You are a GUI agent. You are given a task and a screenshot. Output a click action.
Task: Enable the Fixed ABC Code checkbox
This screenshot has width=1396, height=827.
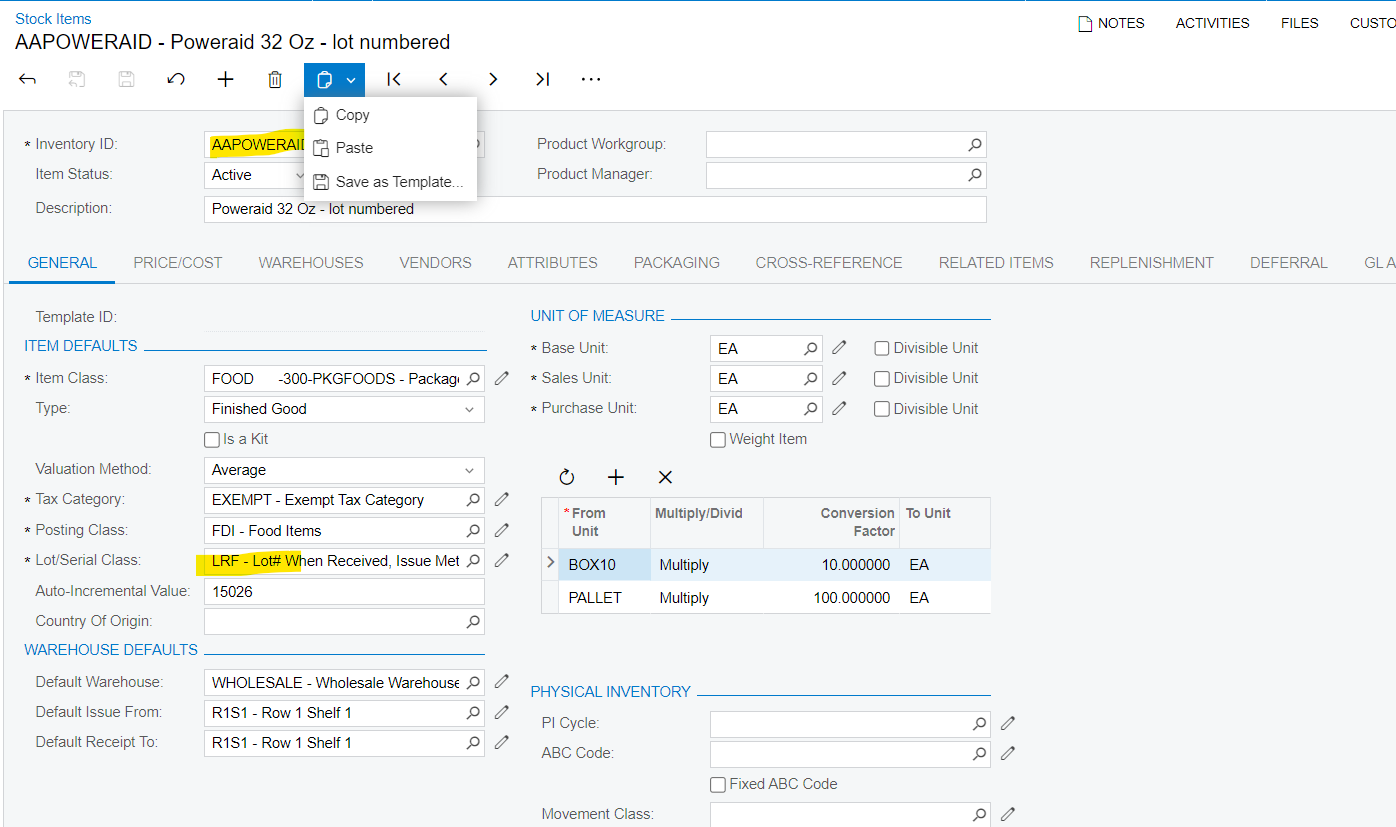(718, 784)
